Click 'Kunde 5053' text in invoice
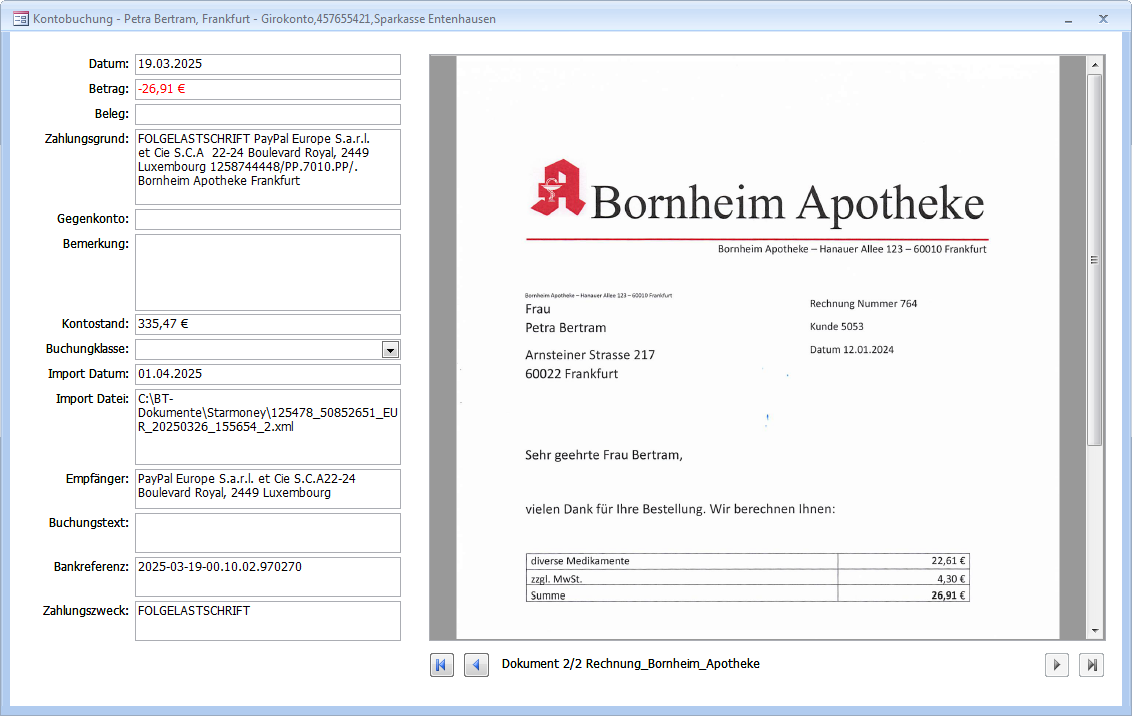 click(x=837, y=327)
